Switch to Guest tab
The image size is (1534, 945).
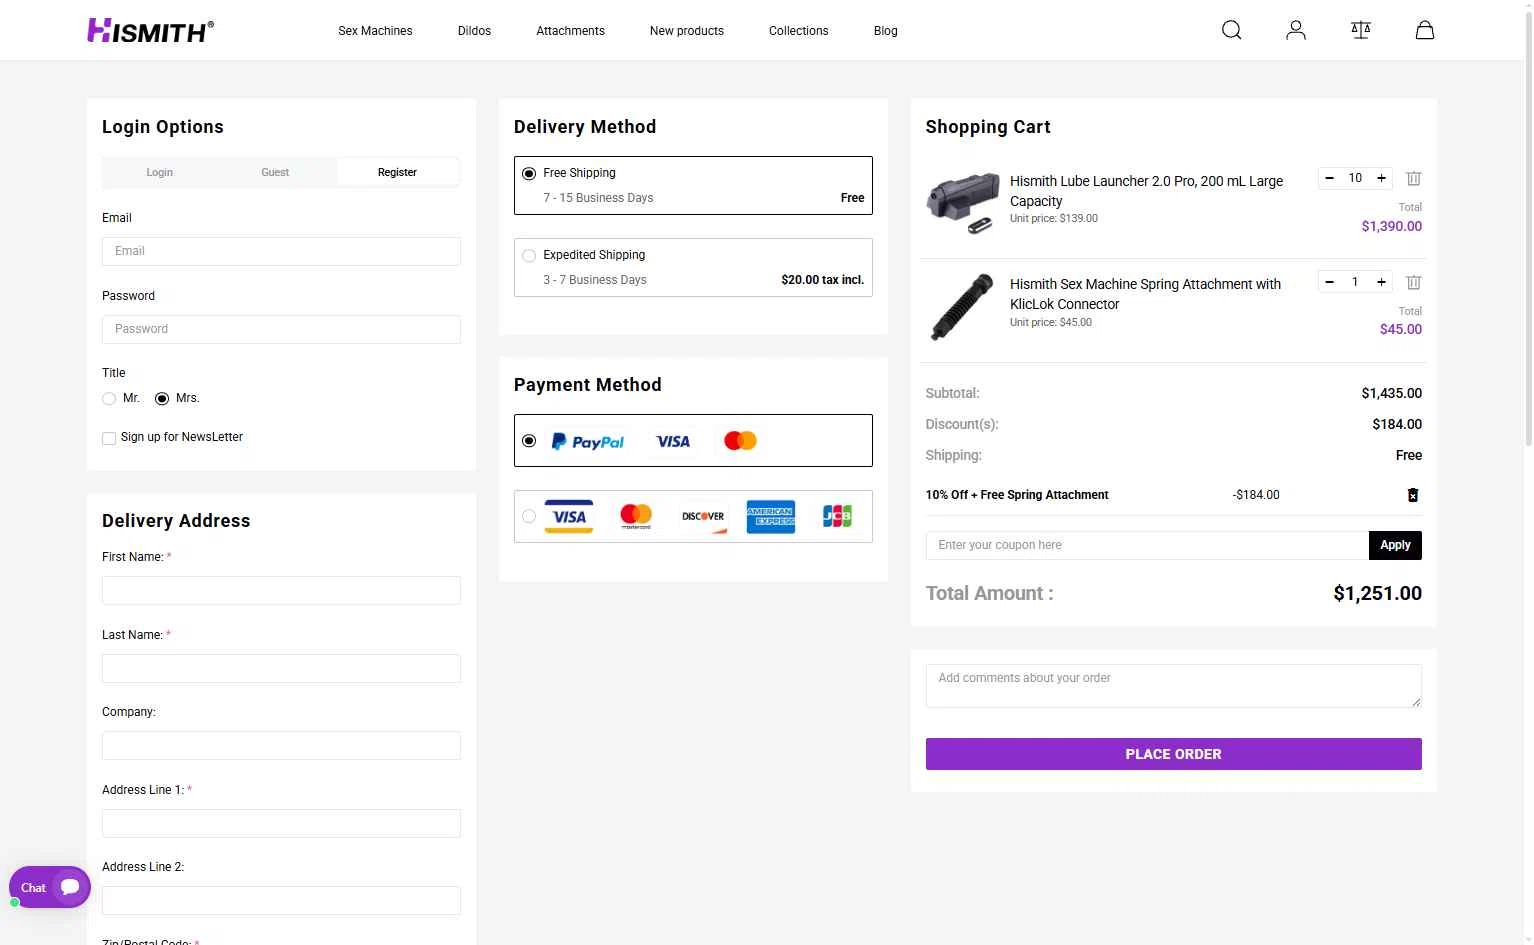pyautogui.click(x=275, y=172)
